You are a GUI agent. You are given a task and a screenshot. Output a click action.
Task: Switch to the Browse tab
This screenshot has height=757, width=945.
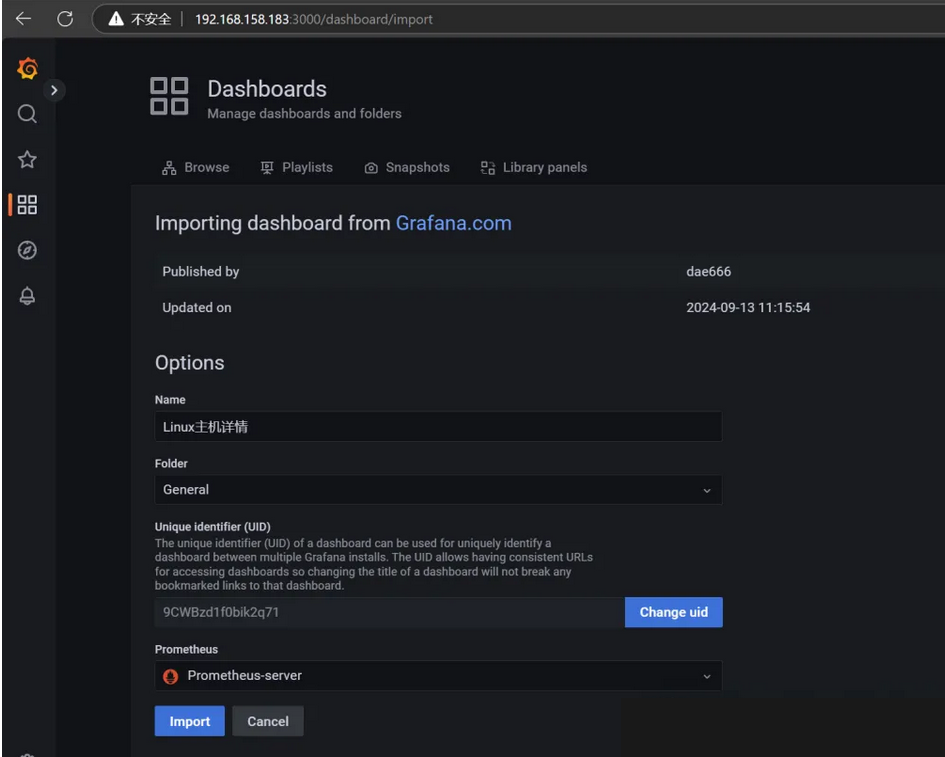(x=195, y=168)
